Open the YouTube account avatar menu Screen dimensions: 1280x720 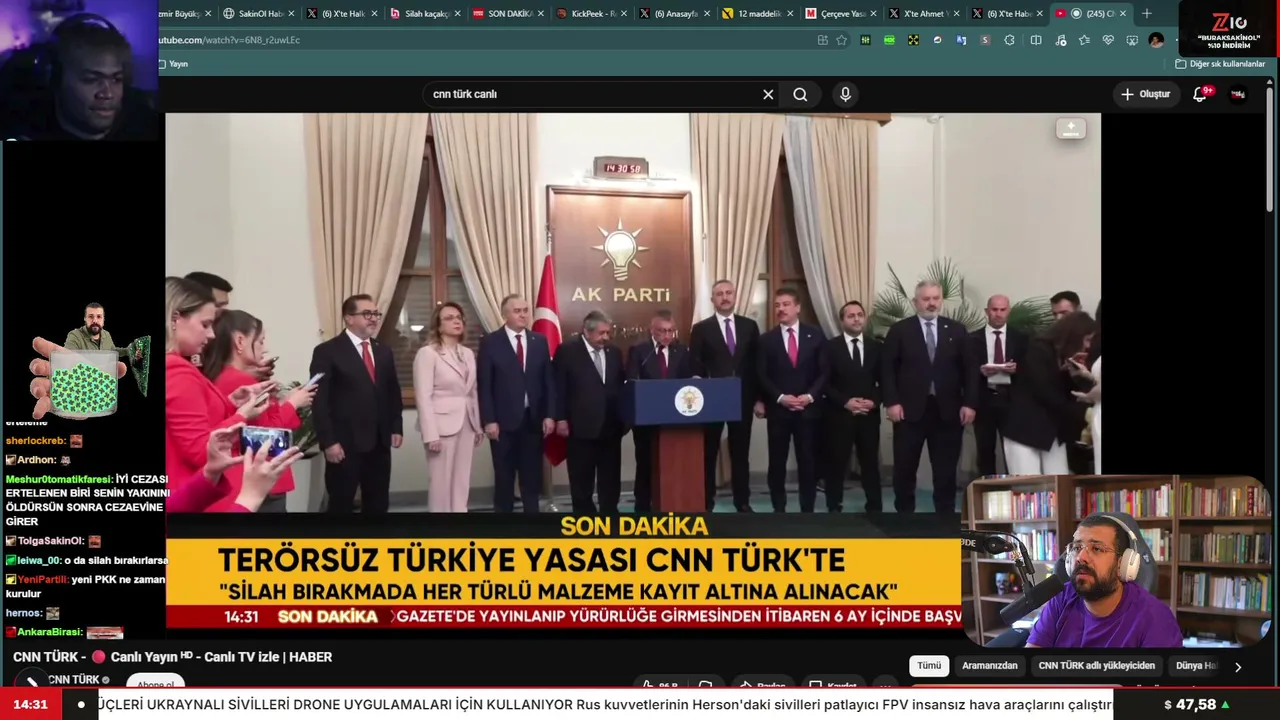pos(1238,94)
